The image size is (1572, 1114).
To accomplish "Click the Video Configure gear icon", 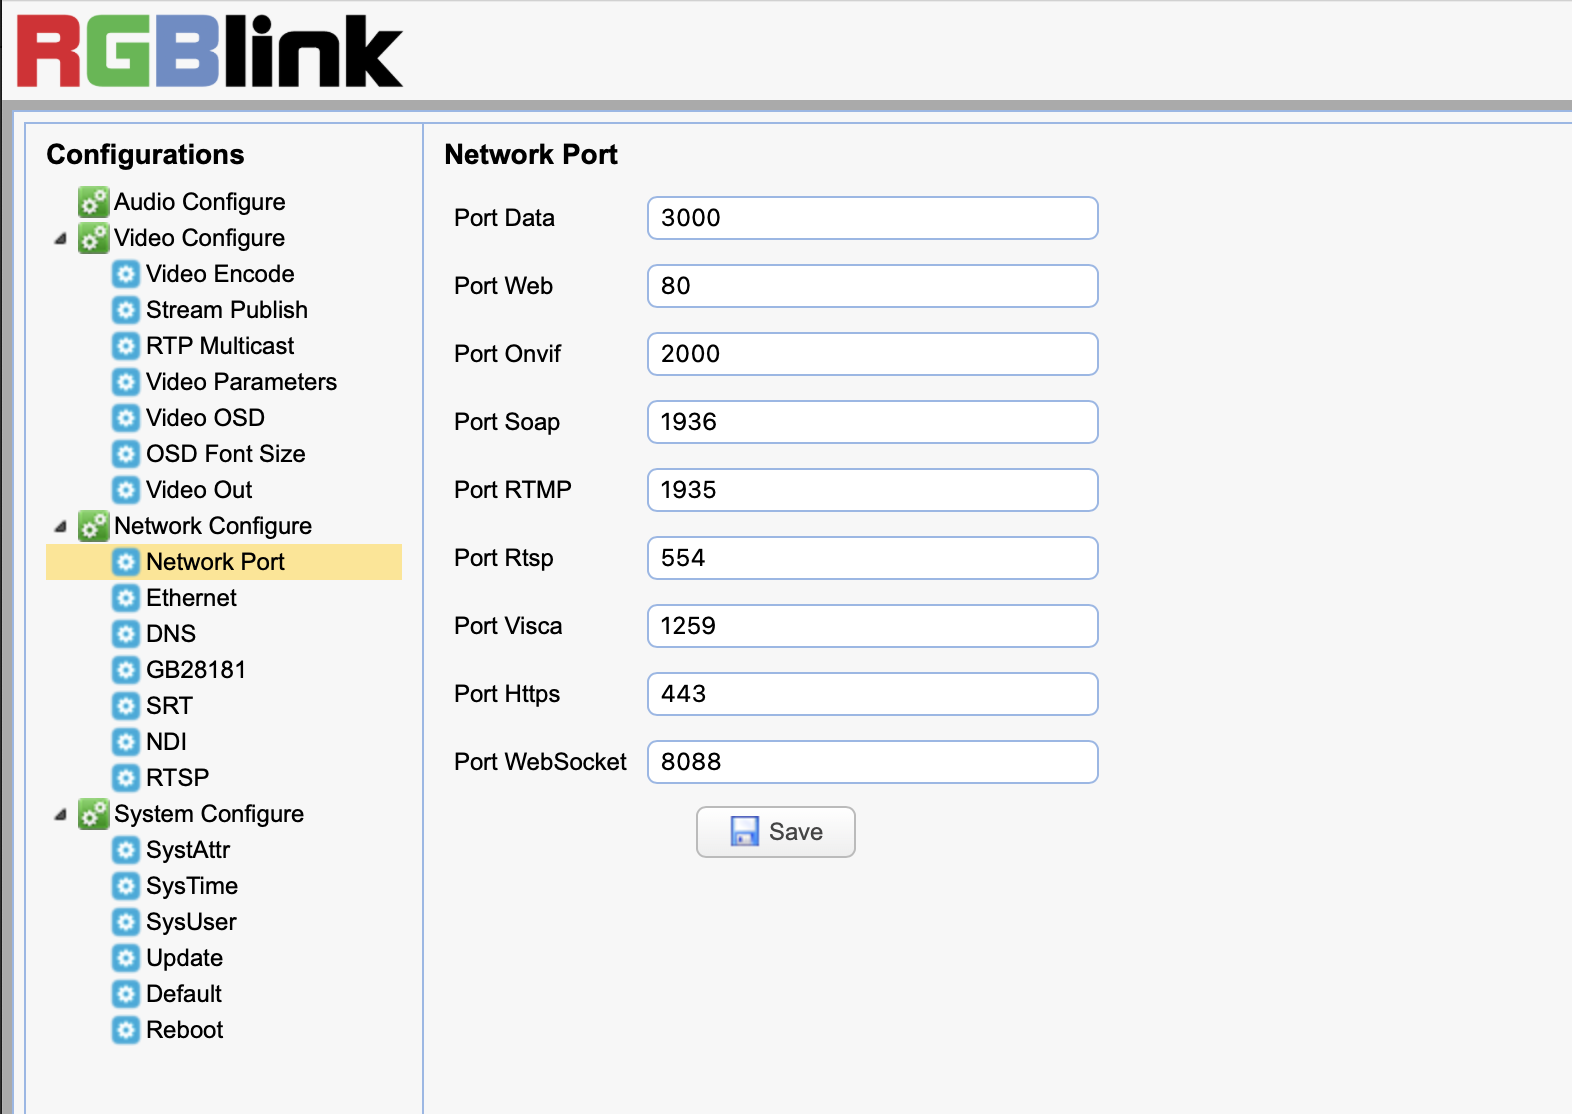I will pos(93,238).
